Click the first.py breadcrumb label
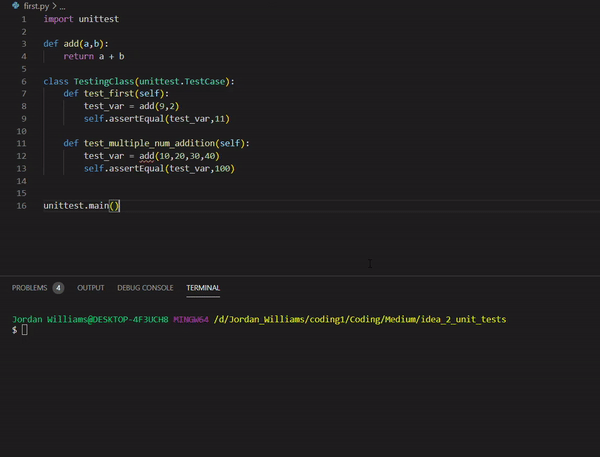Image resolution: width=600 pixels, height=457 pixels. [36, 6]
